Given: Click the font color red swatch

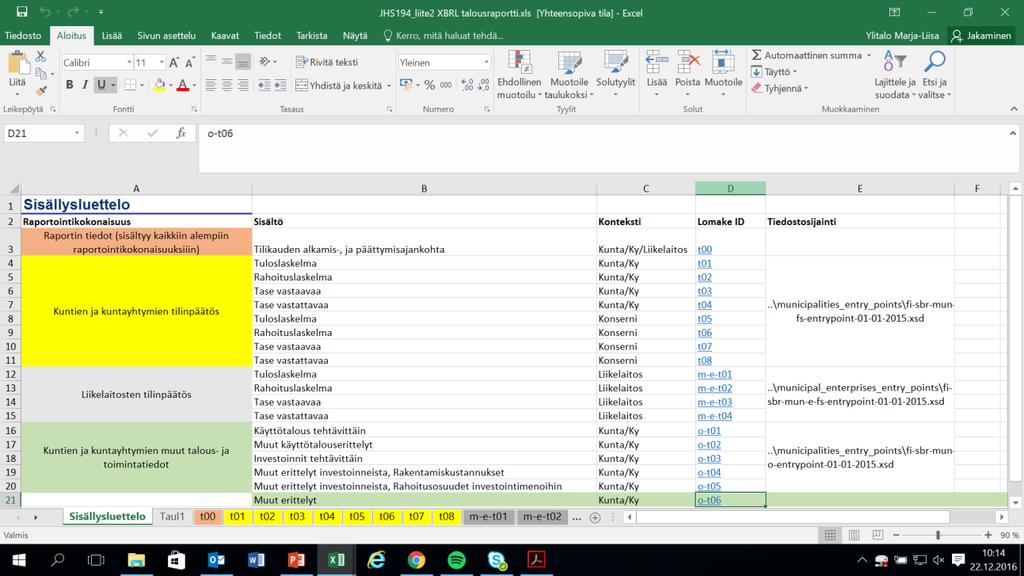Looking at the screenshot, I should [x=182, y=85].
